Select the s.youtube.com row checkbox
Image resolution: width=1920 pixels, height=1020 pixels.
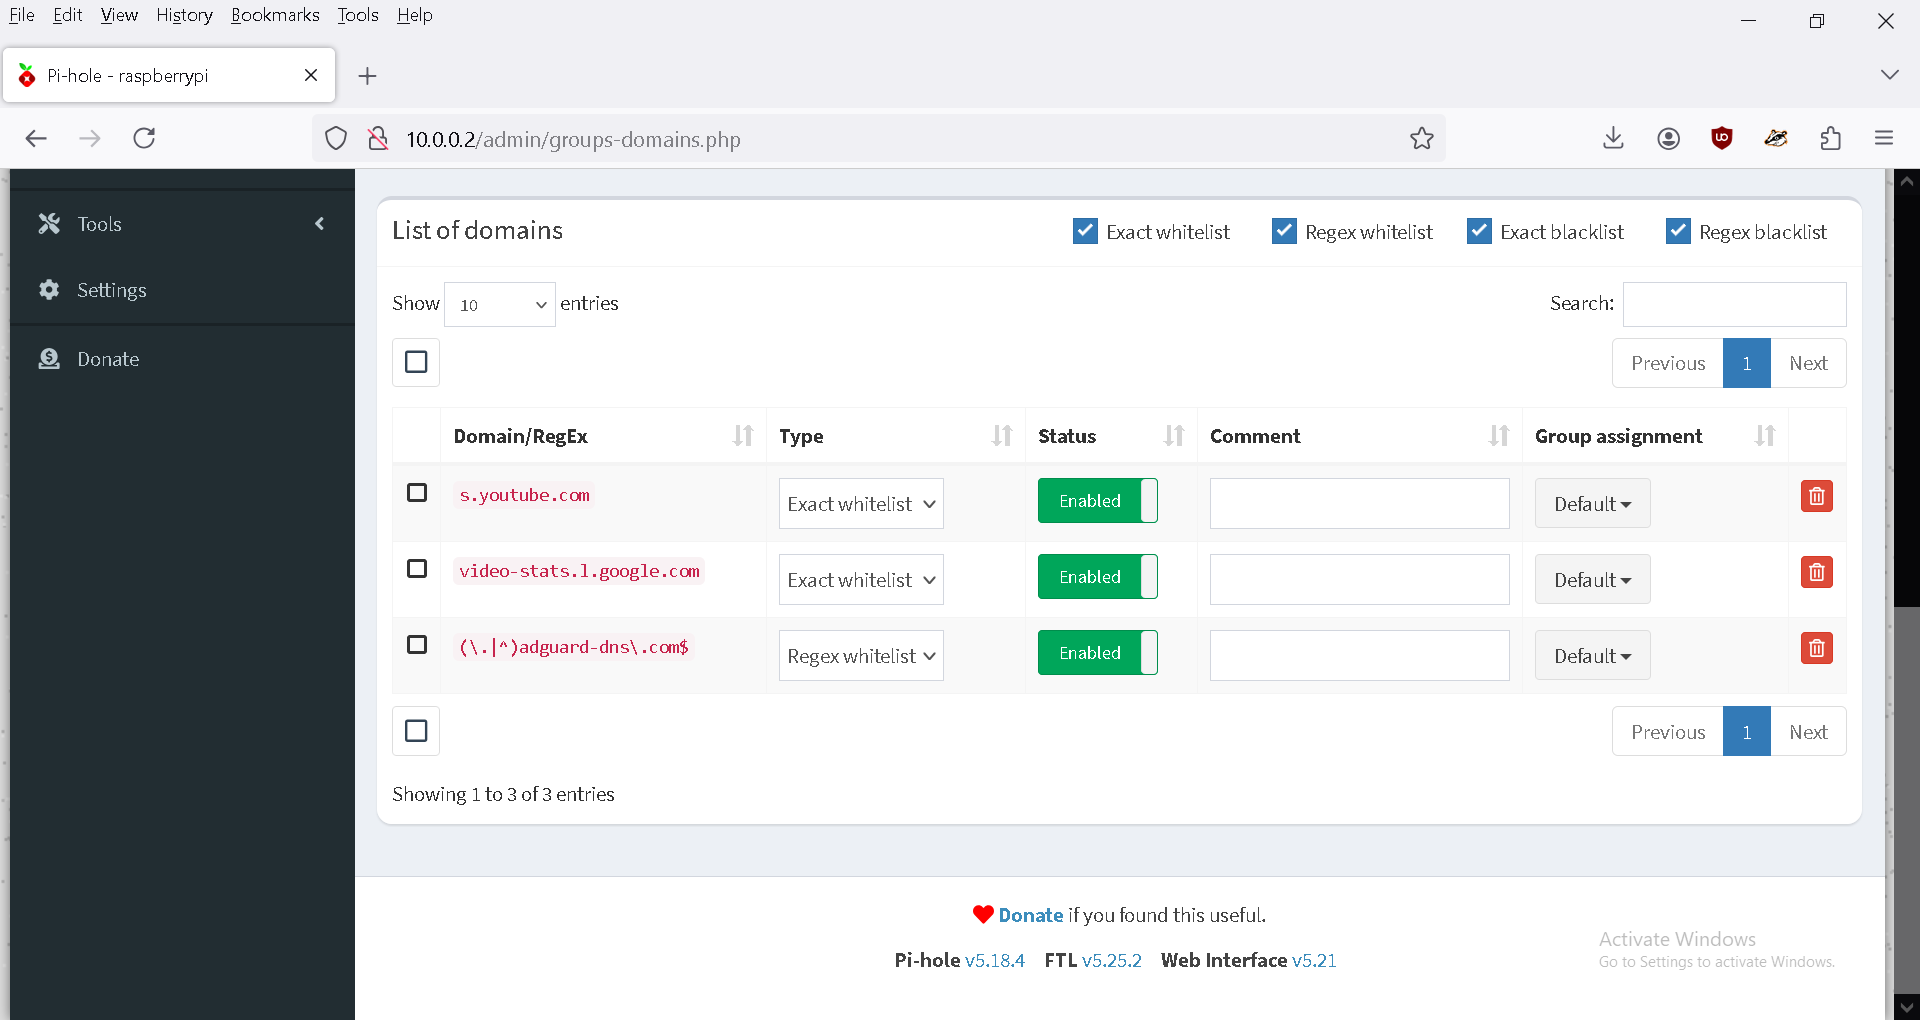[x=416, y=493]
